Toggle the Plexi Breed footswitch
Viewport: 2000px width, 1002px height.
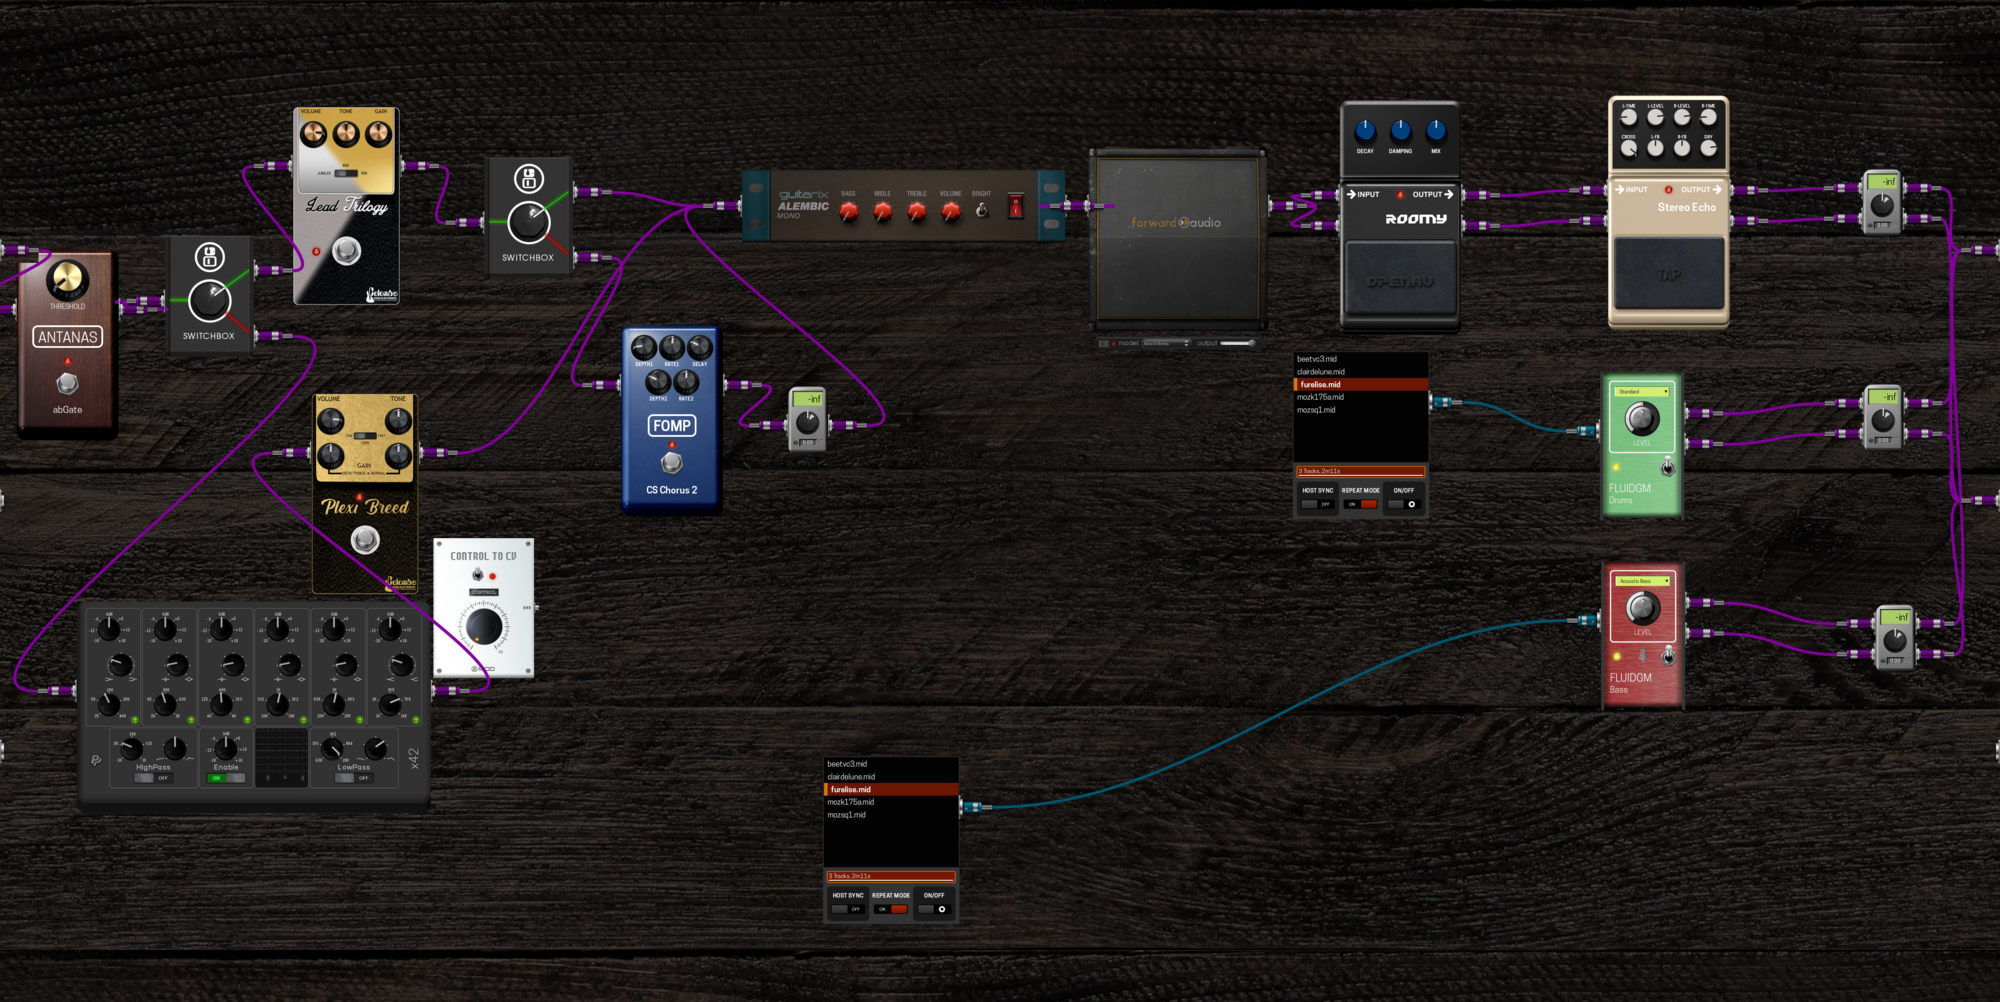coord(365,541)
